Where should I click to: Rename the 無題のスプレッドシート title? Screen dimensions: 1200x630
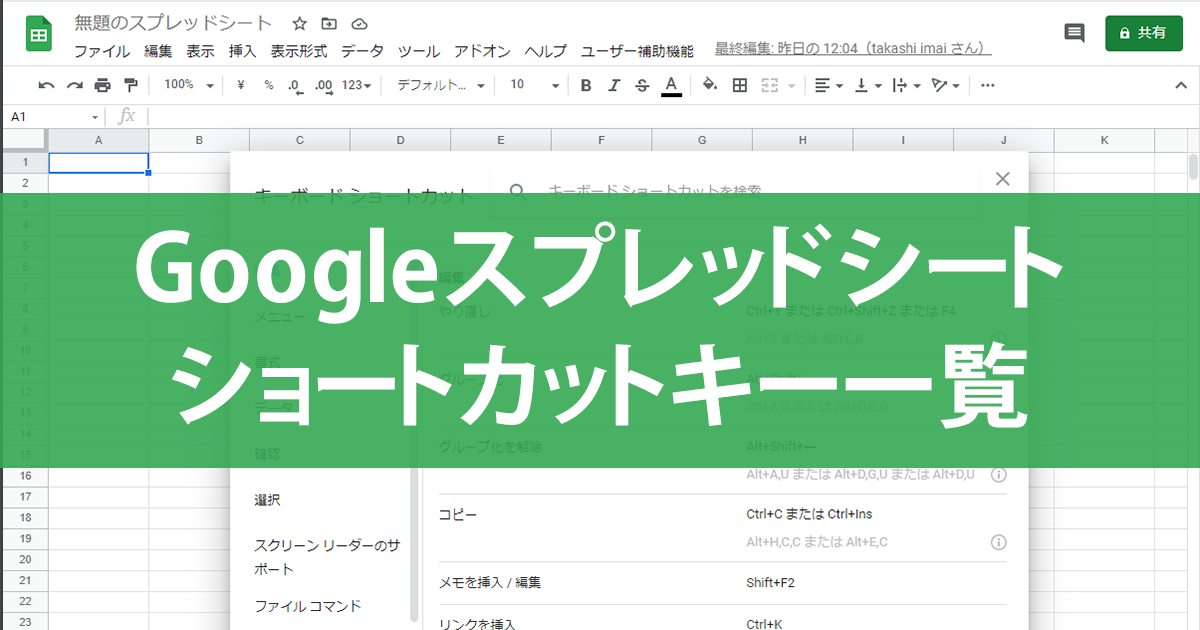click(x=173, y=23)
